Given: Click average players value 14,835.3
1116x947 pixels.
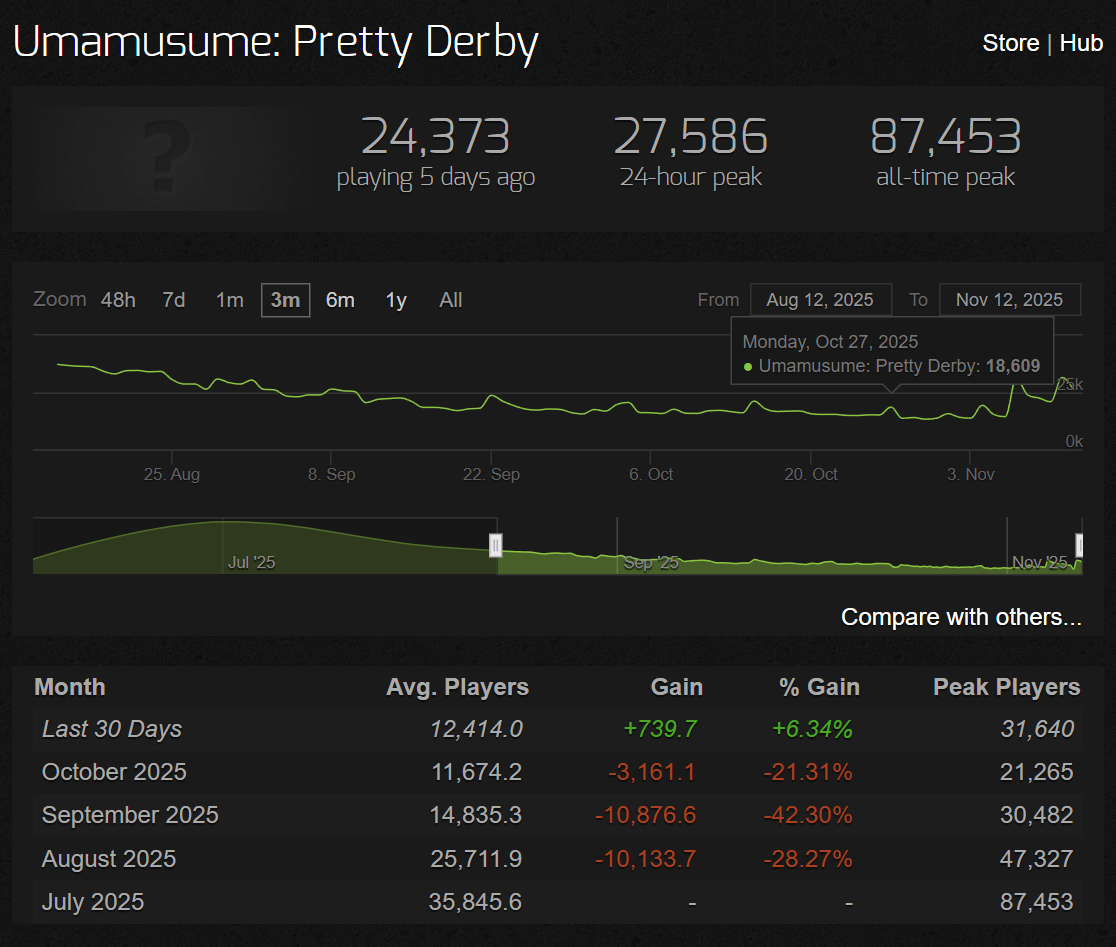Looking at the screenshot, I should (475, 815).
